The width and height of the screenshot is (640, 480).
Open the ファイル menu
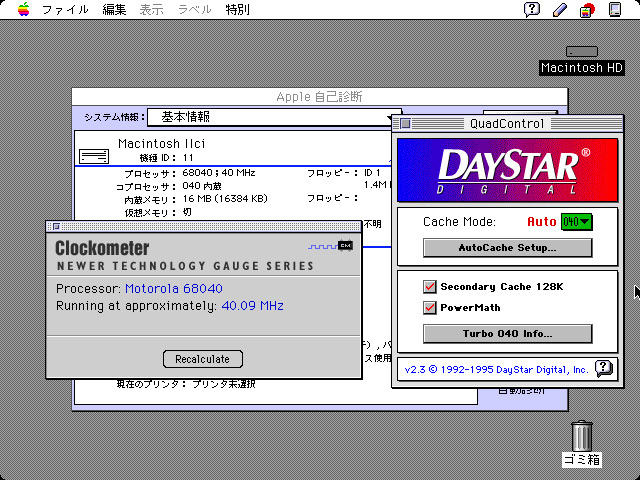click(65, 9)
